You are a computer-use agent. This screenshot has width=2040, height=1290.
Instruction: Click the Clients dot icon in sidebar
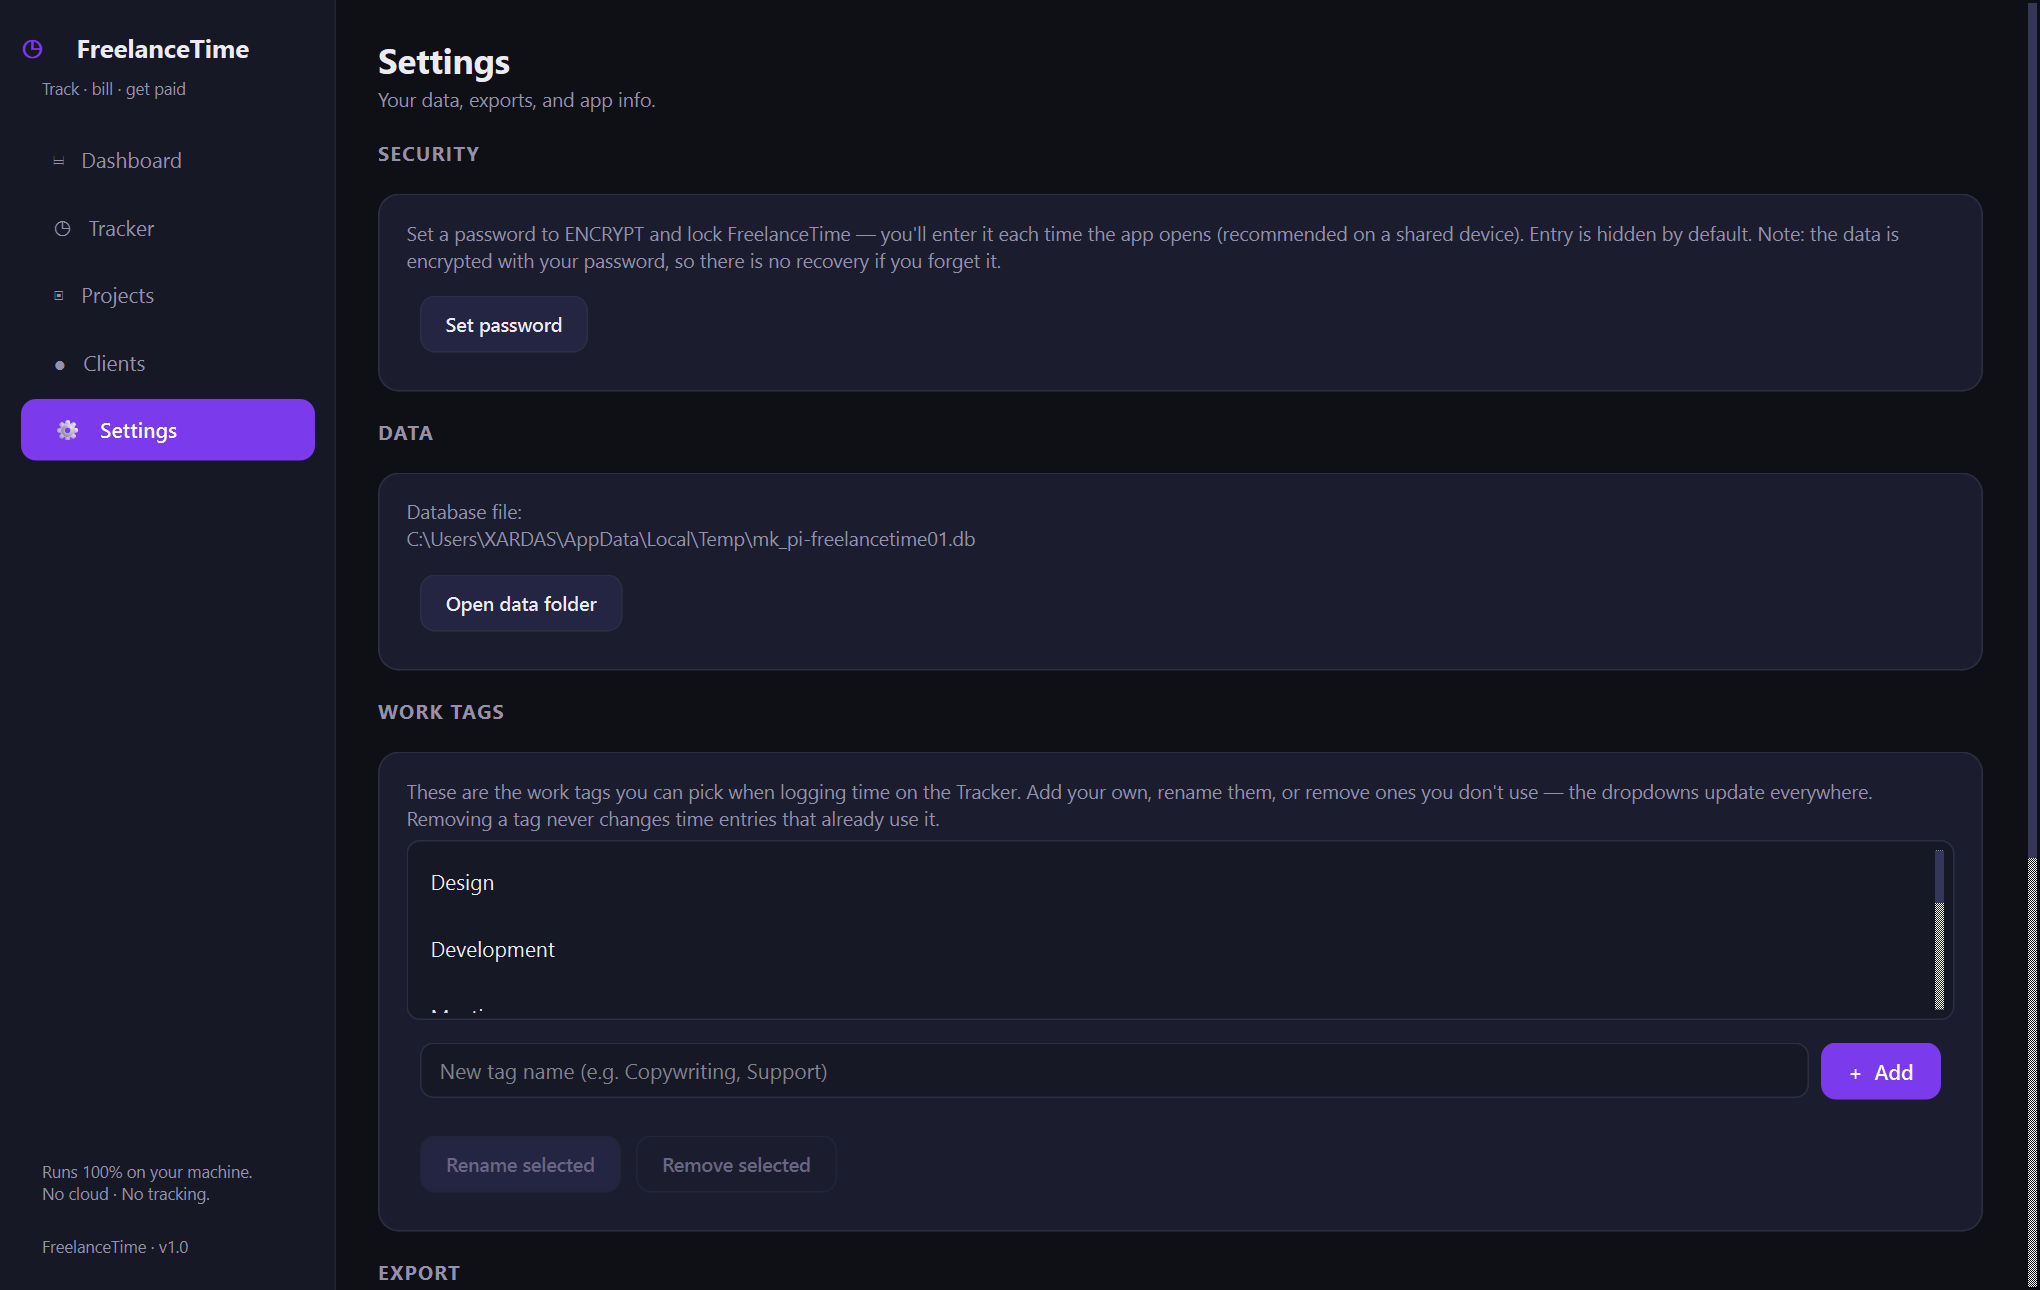tap(60, 365)
